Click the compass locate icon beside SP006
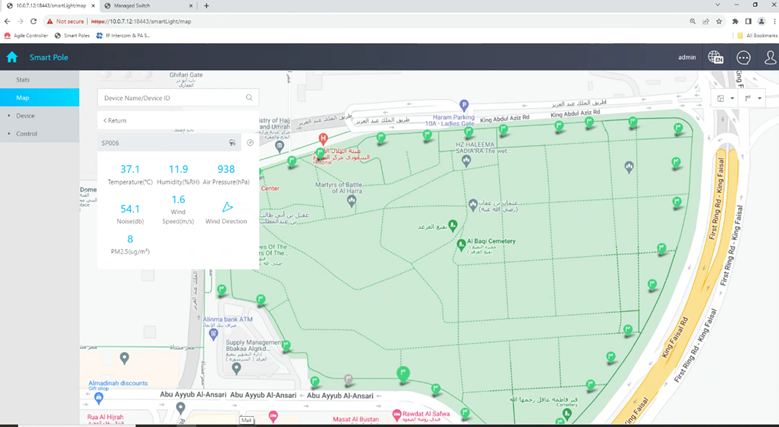The image size is (779, 427). point(250,143)
